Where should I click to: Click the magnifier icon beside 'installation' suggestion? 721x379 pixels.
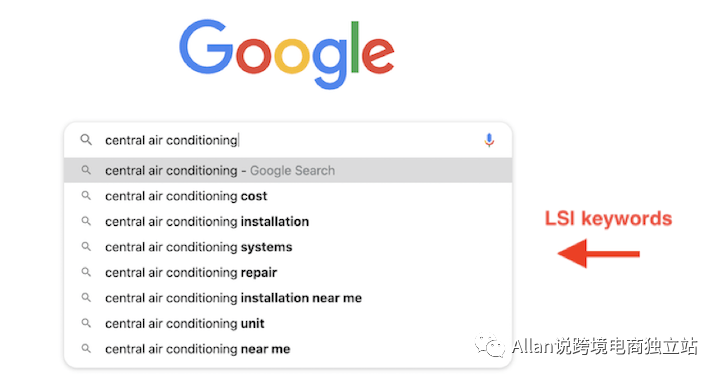(86, 221)
